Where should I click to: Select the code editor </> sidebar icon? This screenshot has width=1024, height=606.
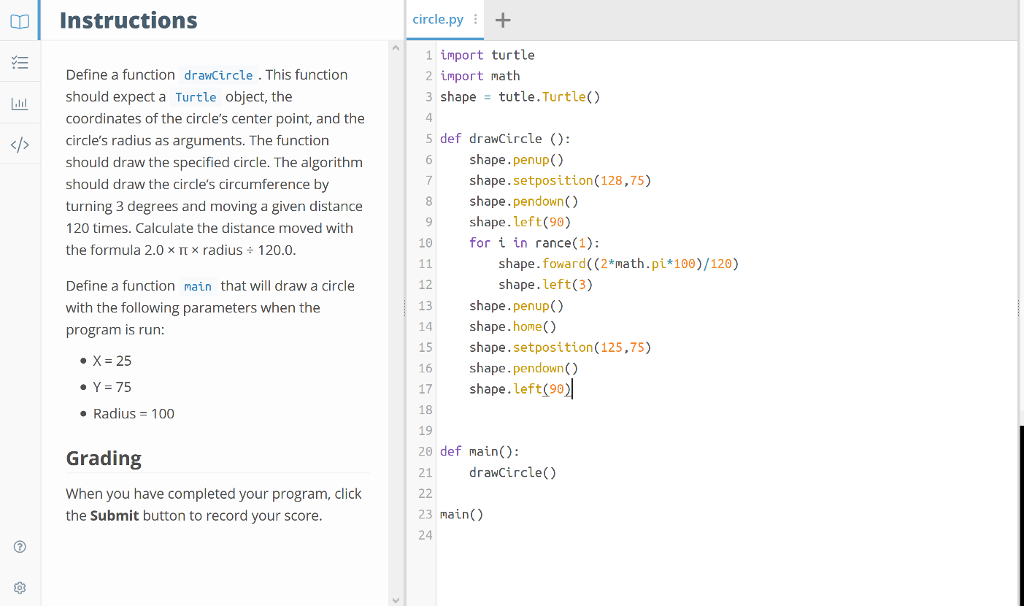(19, 144)
